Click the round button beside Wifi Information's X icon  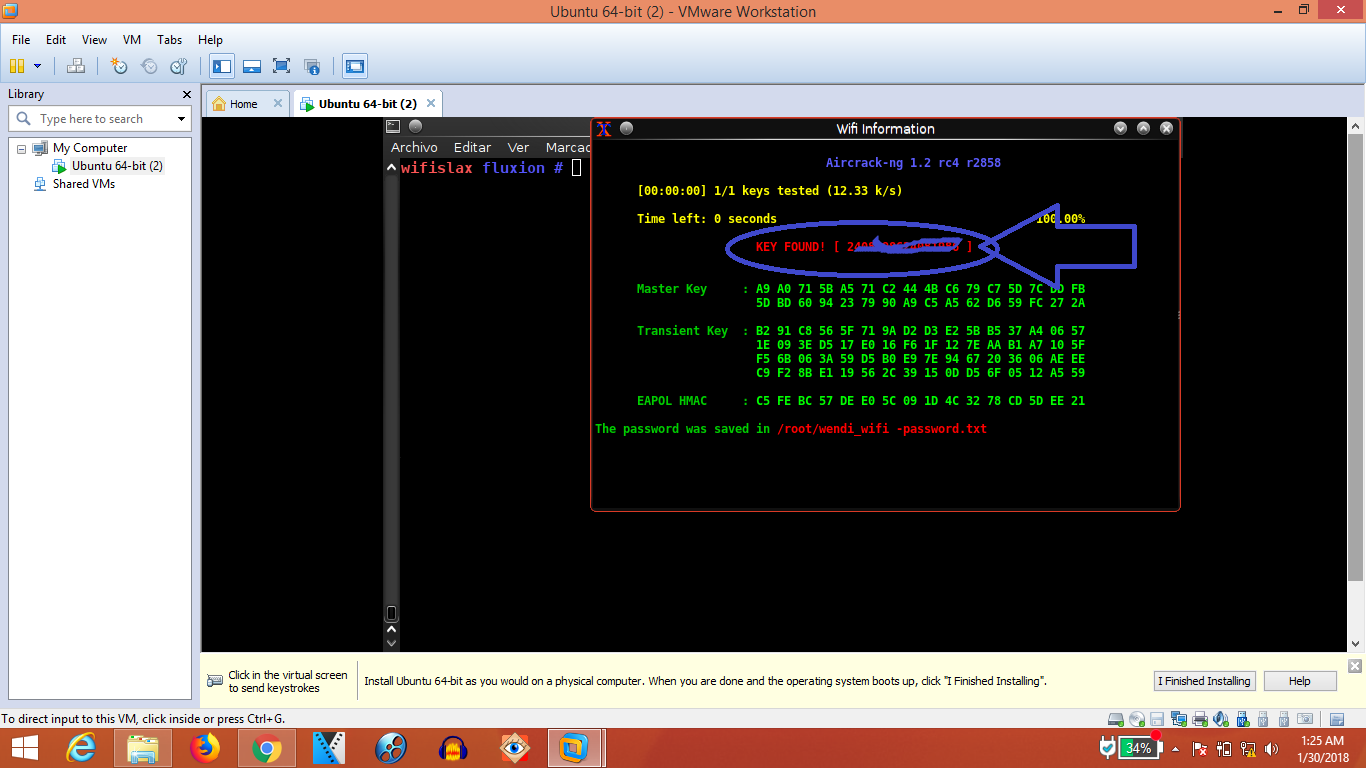click(627, 129)
